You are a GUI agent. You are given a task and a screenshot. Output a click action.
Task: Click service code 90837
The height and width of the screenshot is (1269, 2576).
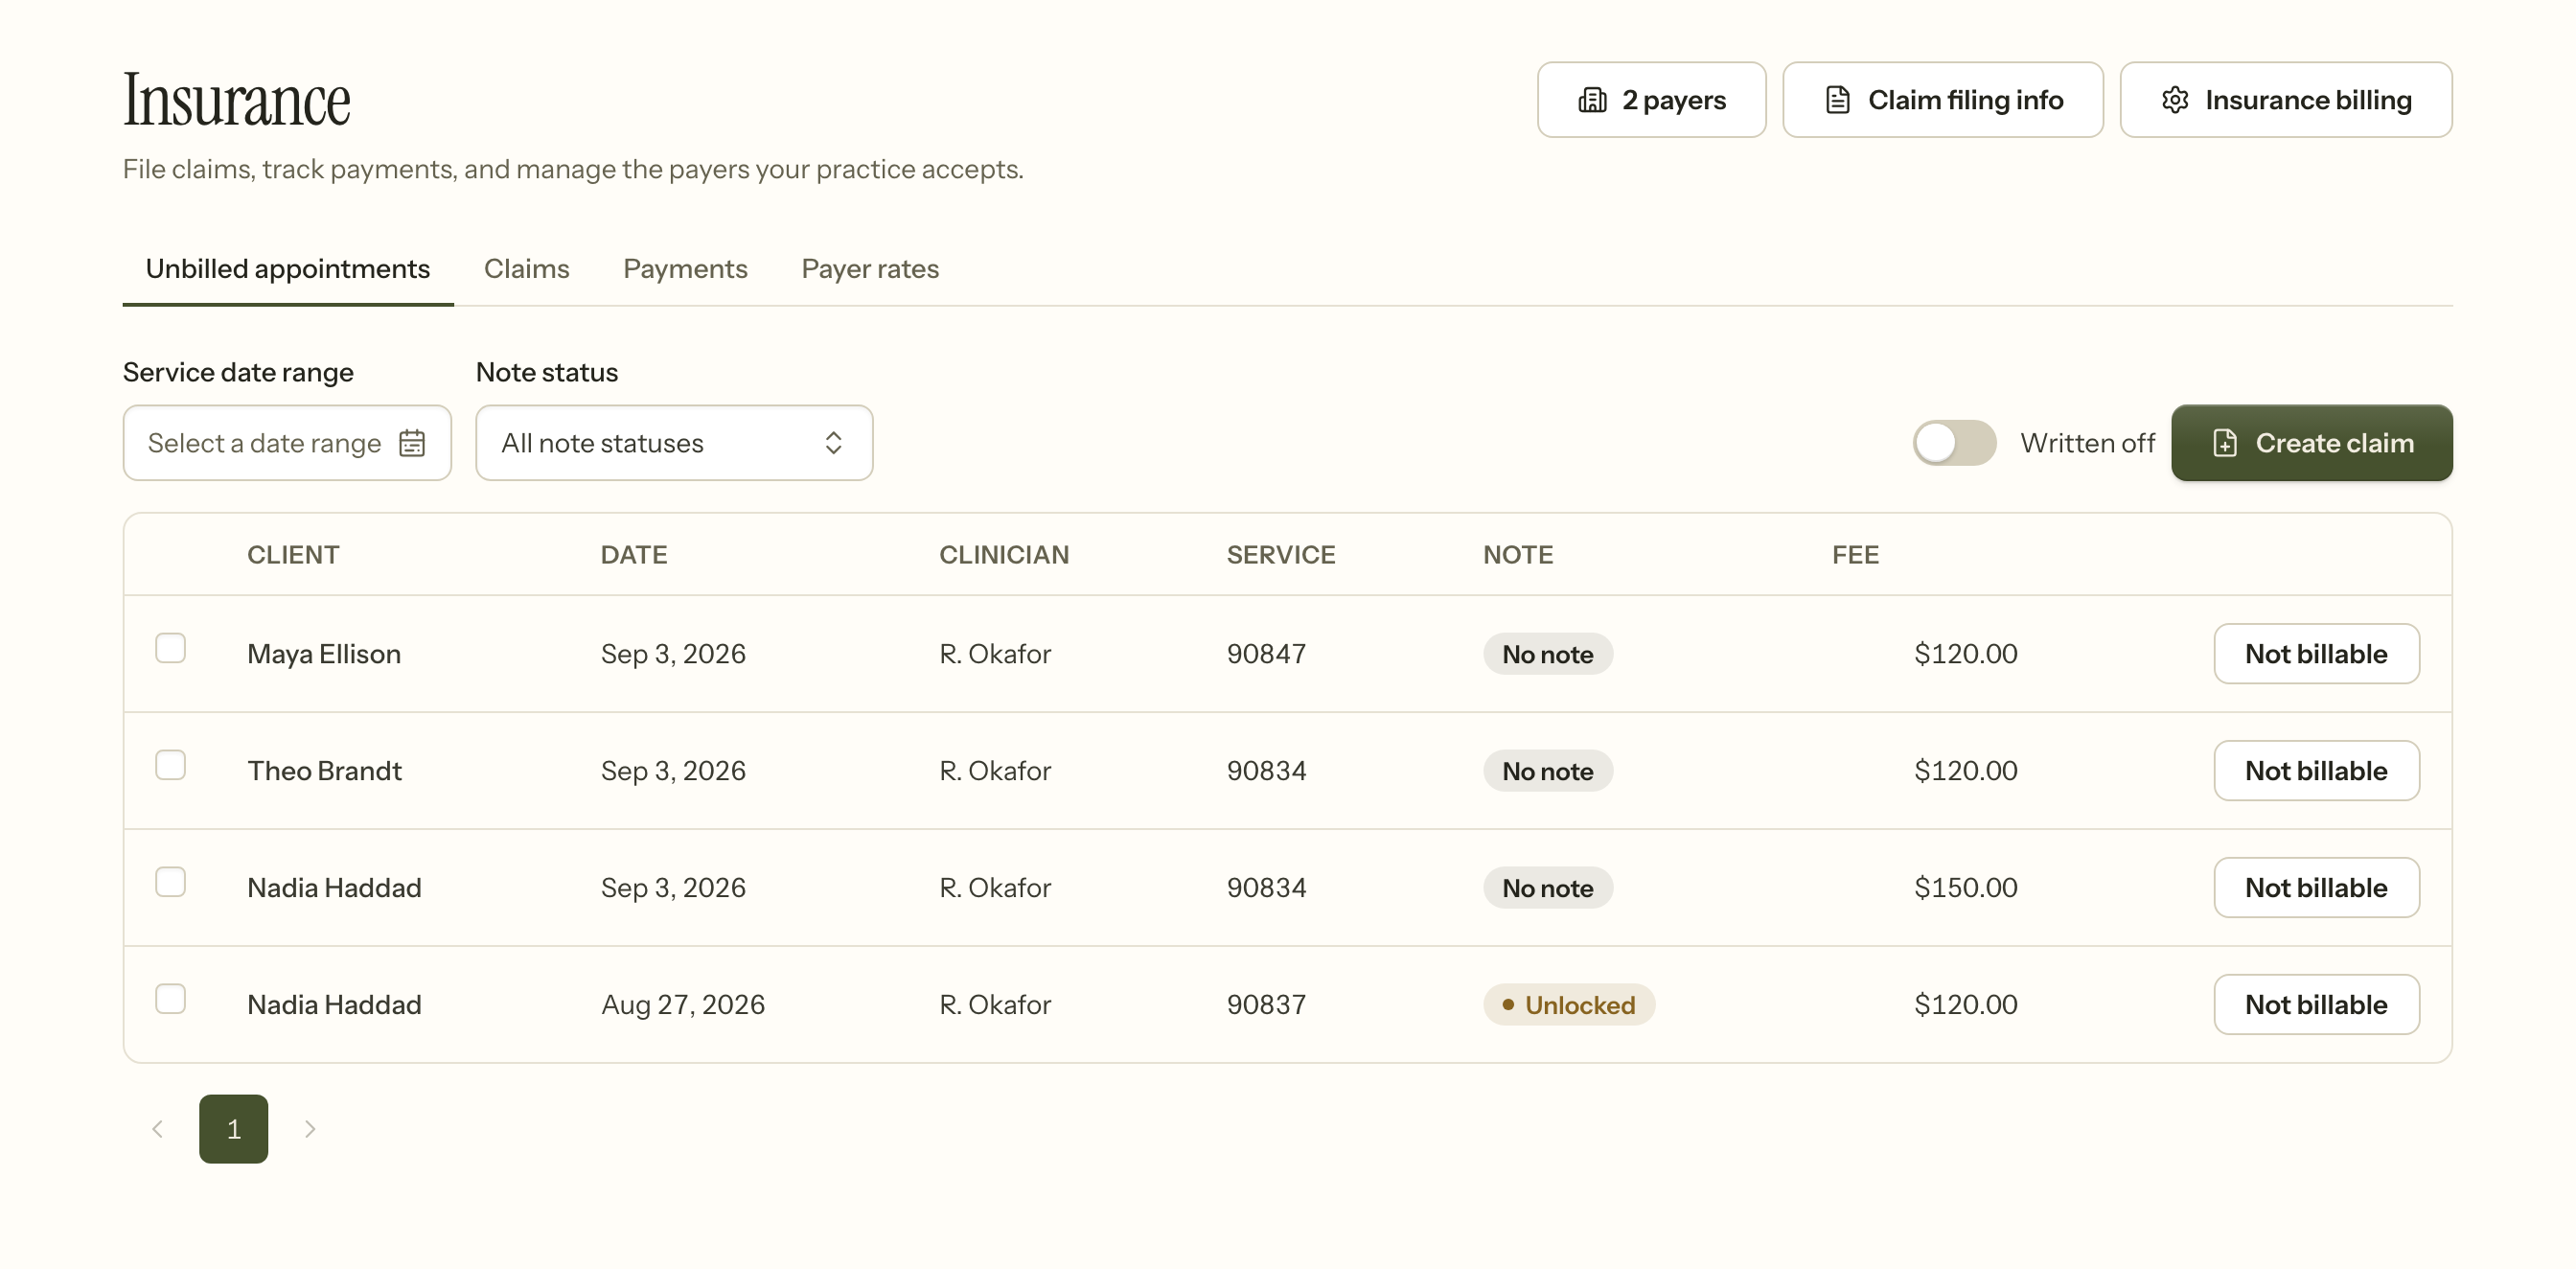click(x=1266, y=1005)
